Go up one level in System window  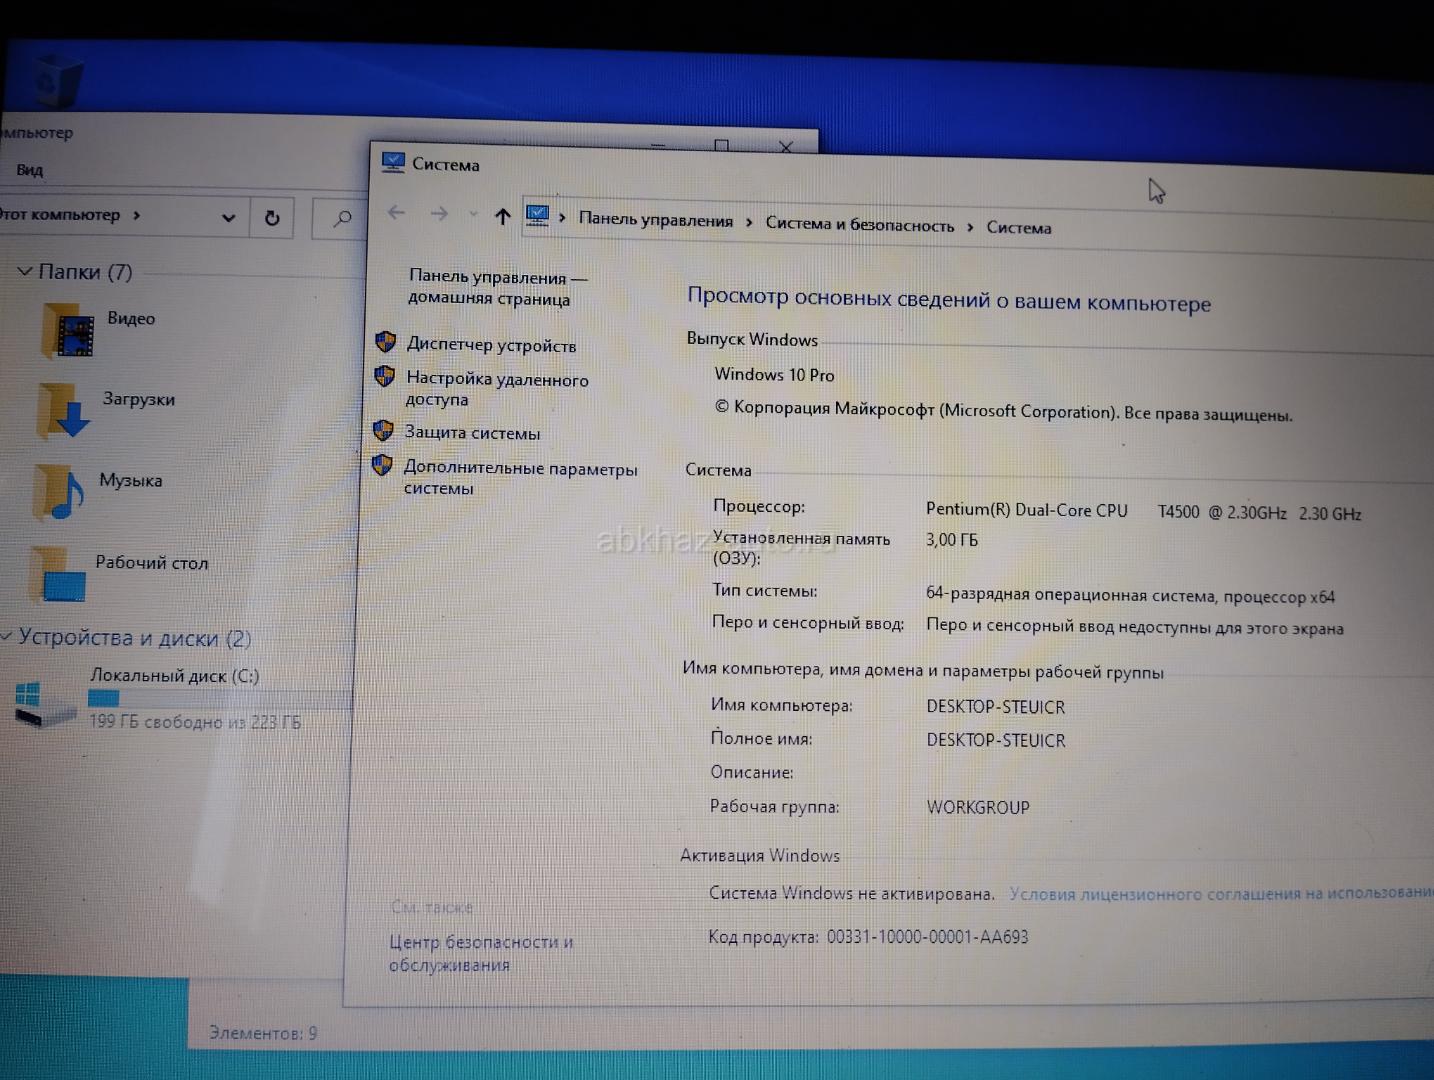click(502, 216)
